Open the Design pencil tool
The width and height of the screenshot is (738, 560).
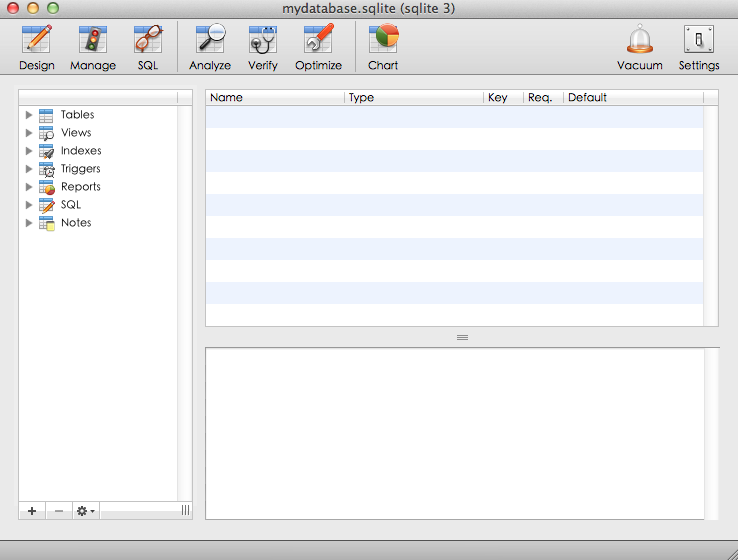pos(37,40)
